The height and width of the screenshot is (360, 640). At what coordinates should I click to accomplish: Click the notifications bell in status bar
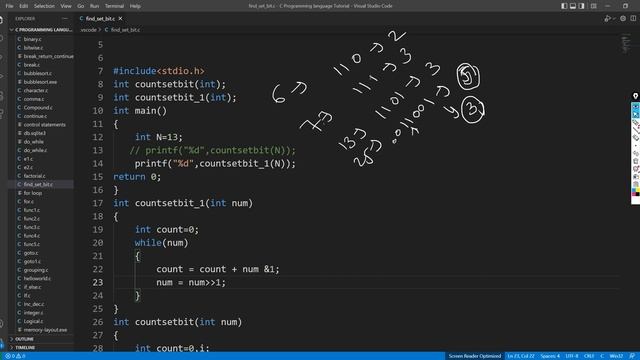coord(632,356)
